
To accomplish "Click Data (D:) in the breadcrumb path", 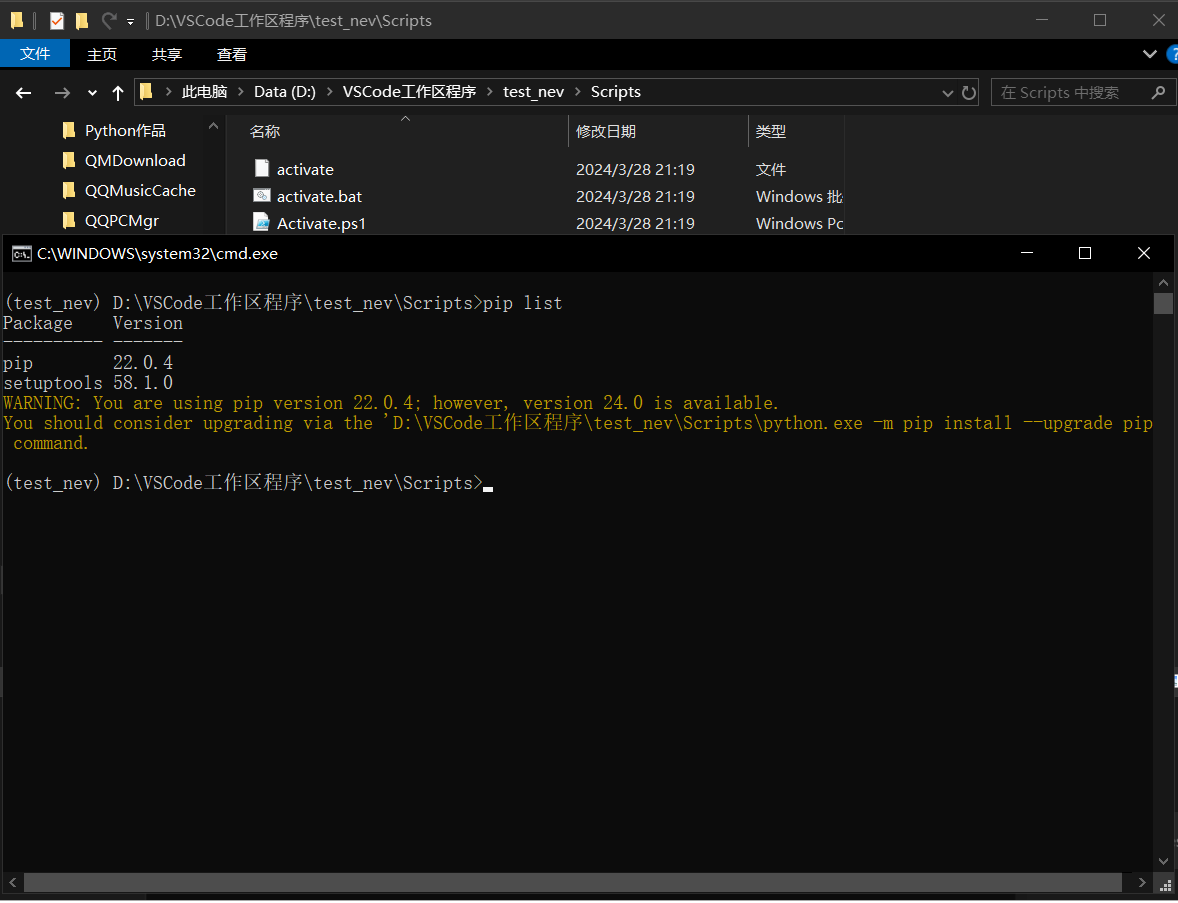I will pyautogui.click(x=285, y=92).
